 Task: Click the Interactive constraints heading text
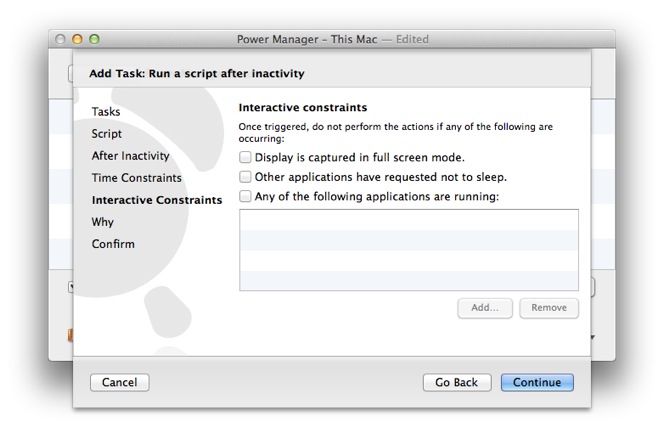click(x=303, y=108)
